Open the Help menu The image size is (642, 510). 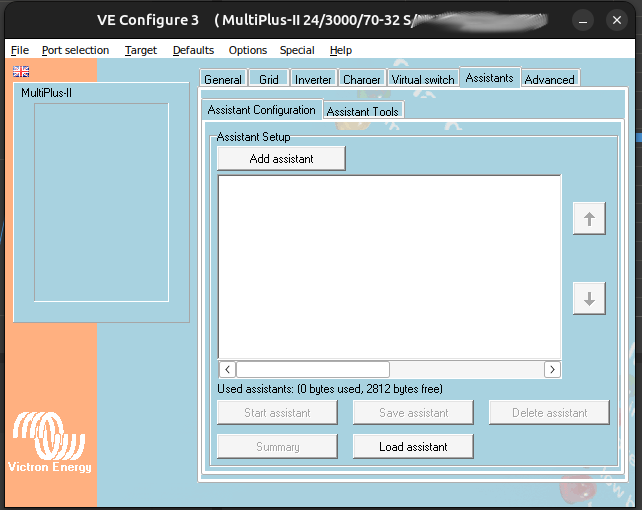click(x=341, y=50)
